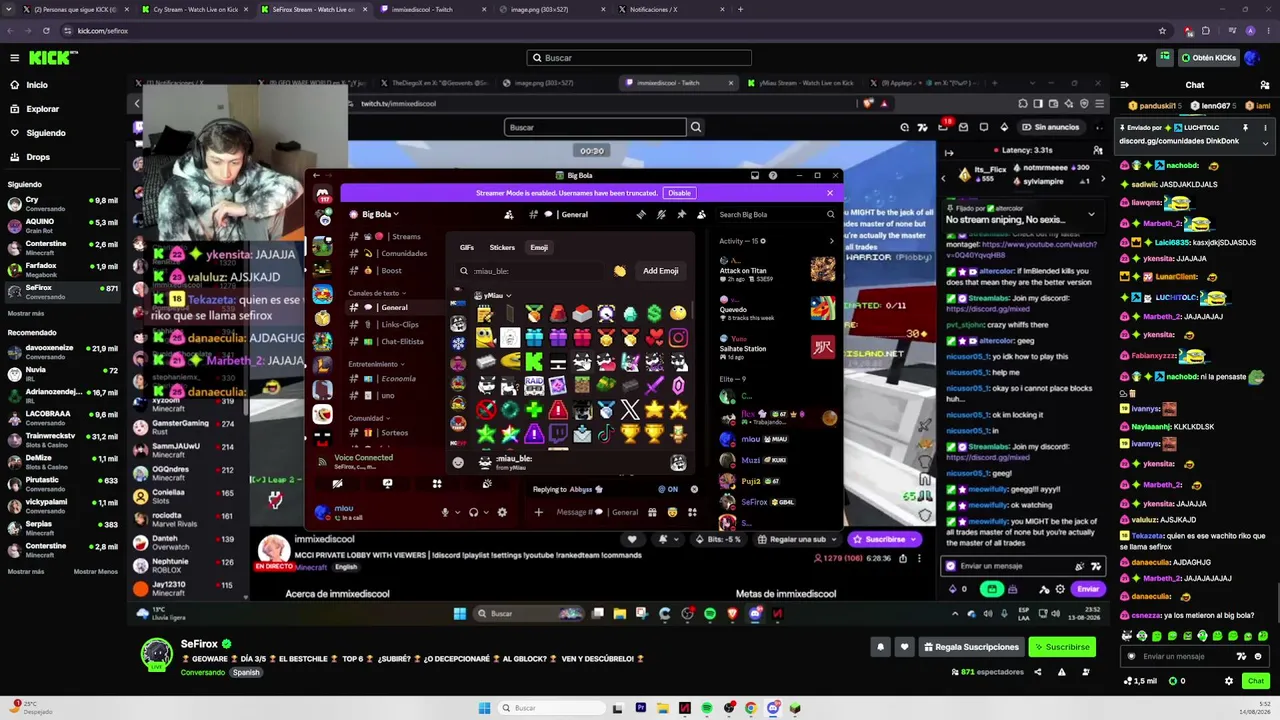Open Discord threads in General channel
Viewport: 1280px width, 720px height.
coord(641,214)
